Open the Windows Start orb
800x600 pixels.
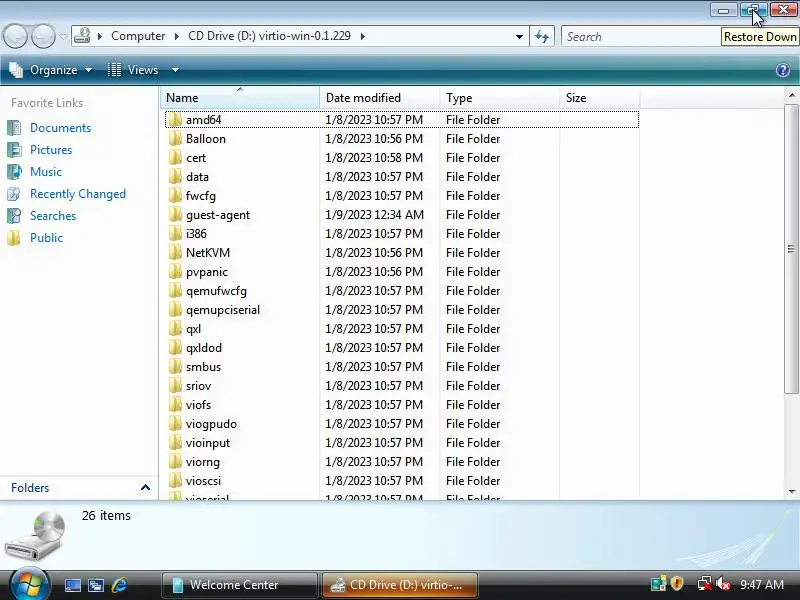pos(28,584)
